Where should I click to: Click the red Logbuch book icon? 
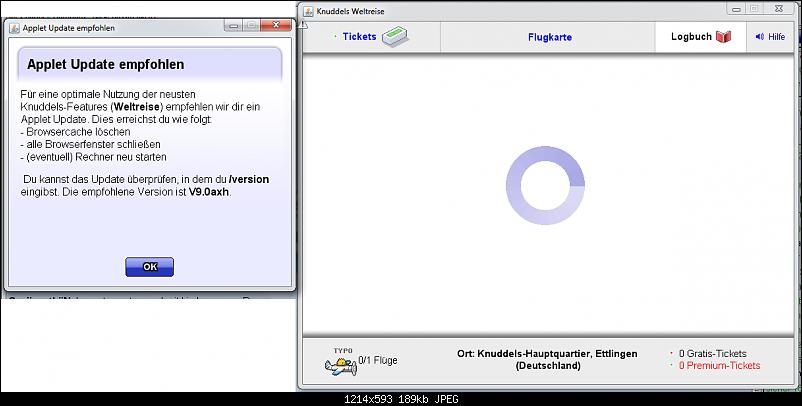tap(723, 37)
